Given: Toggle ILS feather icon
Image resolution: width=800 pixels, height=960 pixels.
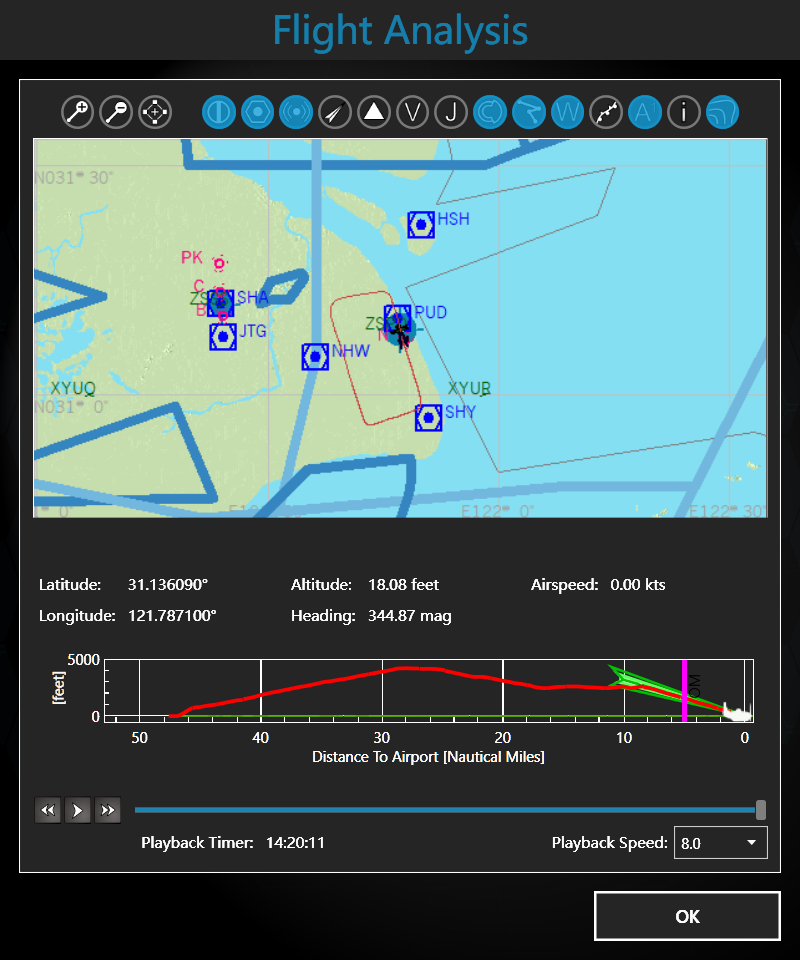Looking at the screenshot, I should (x=335, y=113).
